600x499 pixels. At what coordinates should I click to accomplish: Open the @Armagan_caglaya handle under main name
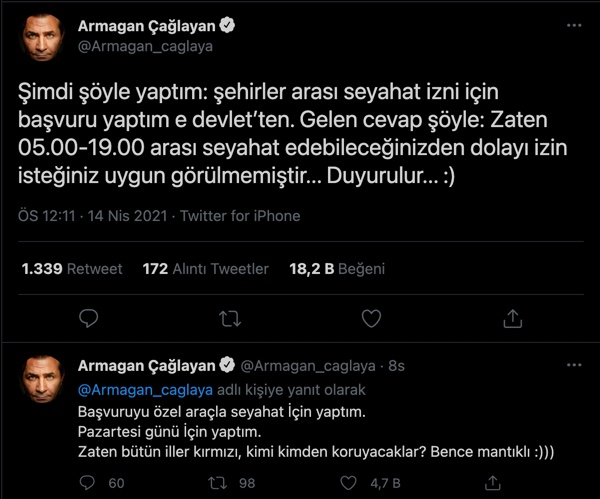pos(147,46)
